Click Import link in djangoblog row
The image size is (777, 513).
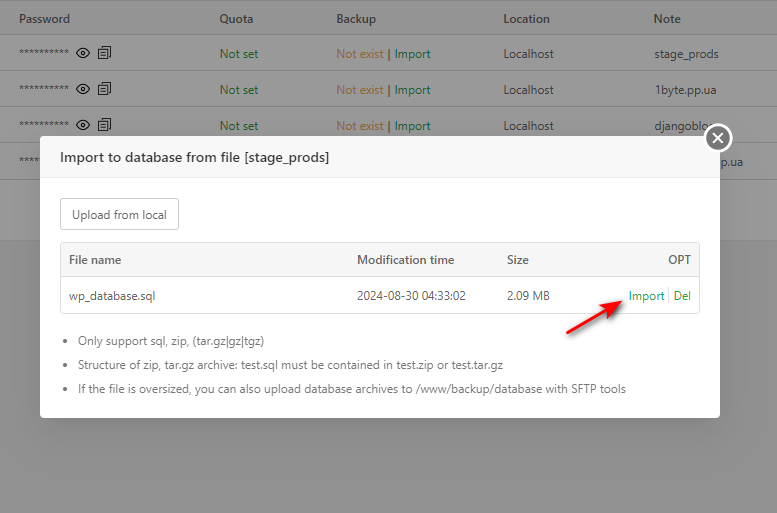pos(412,126)
